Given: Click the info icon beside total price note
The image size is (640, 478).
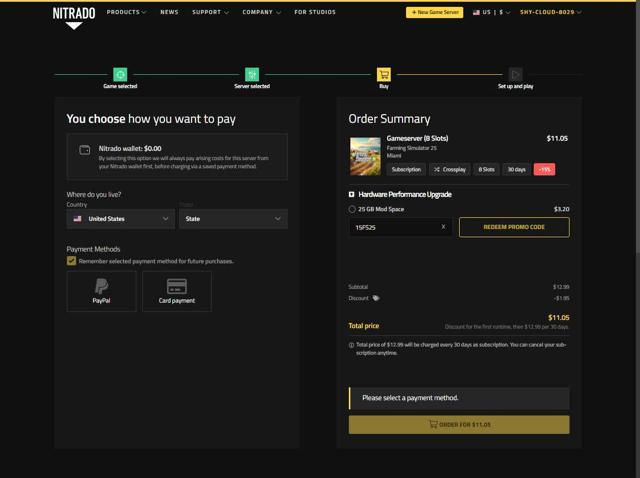Looking at the screenshot, I should pos(351,345).
